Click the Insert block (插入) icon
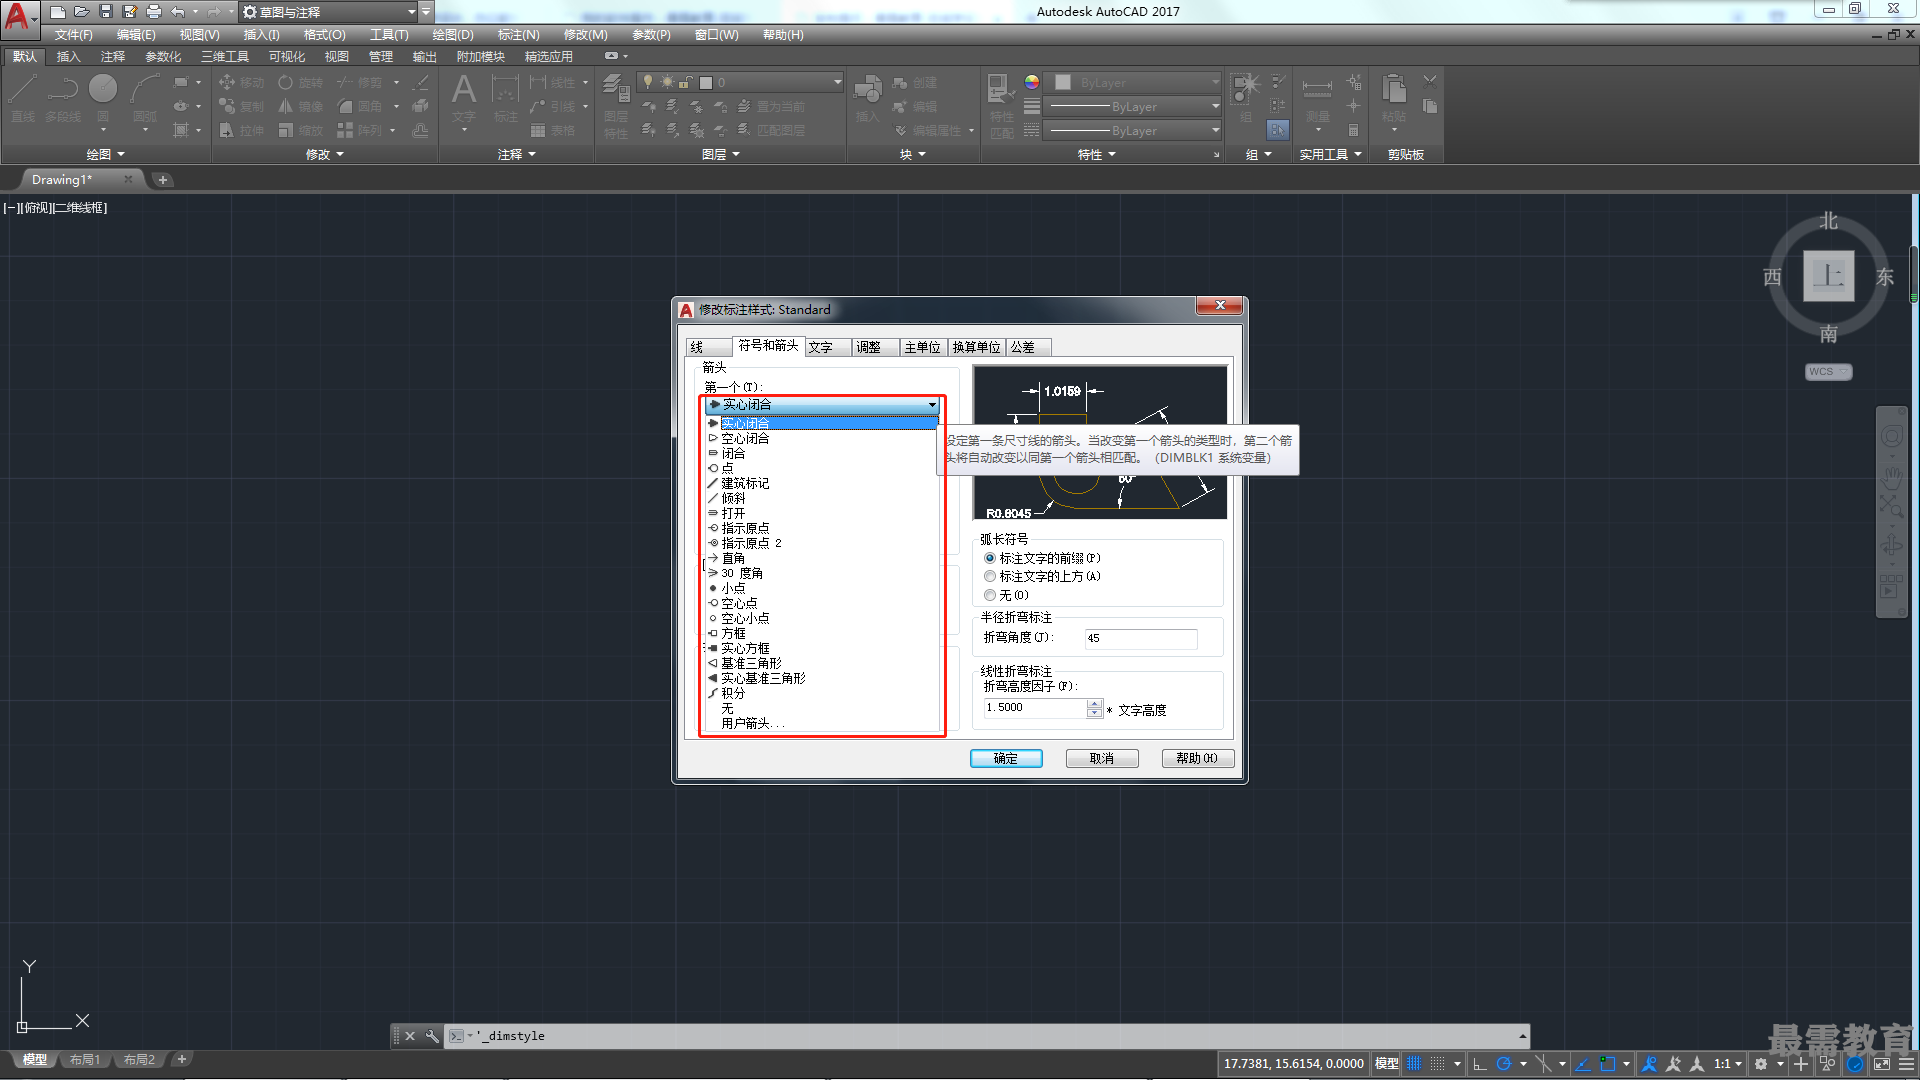The height and width of the screenshot is (1080, 1920). [867, 98]
